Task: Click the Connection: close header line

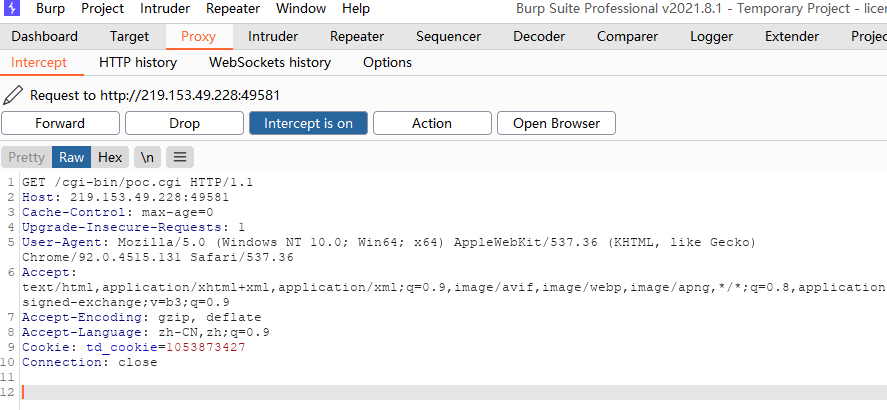Action: [x=89, y=362]
